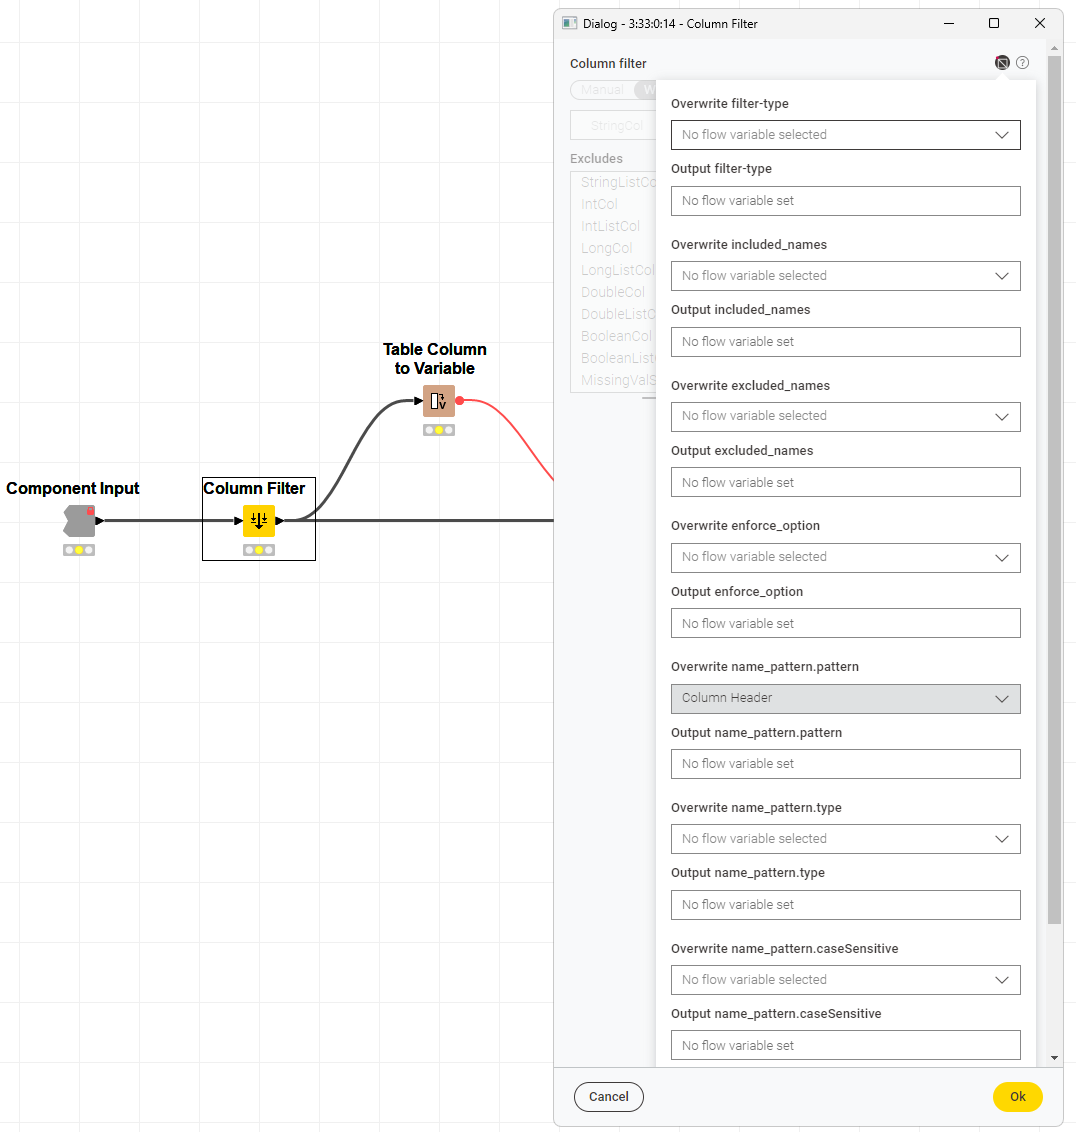
Task: Open Overwrite name_pattern.pattern dropdown showing Column Header
Action: click(x=846, y=698)
